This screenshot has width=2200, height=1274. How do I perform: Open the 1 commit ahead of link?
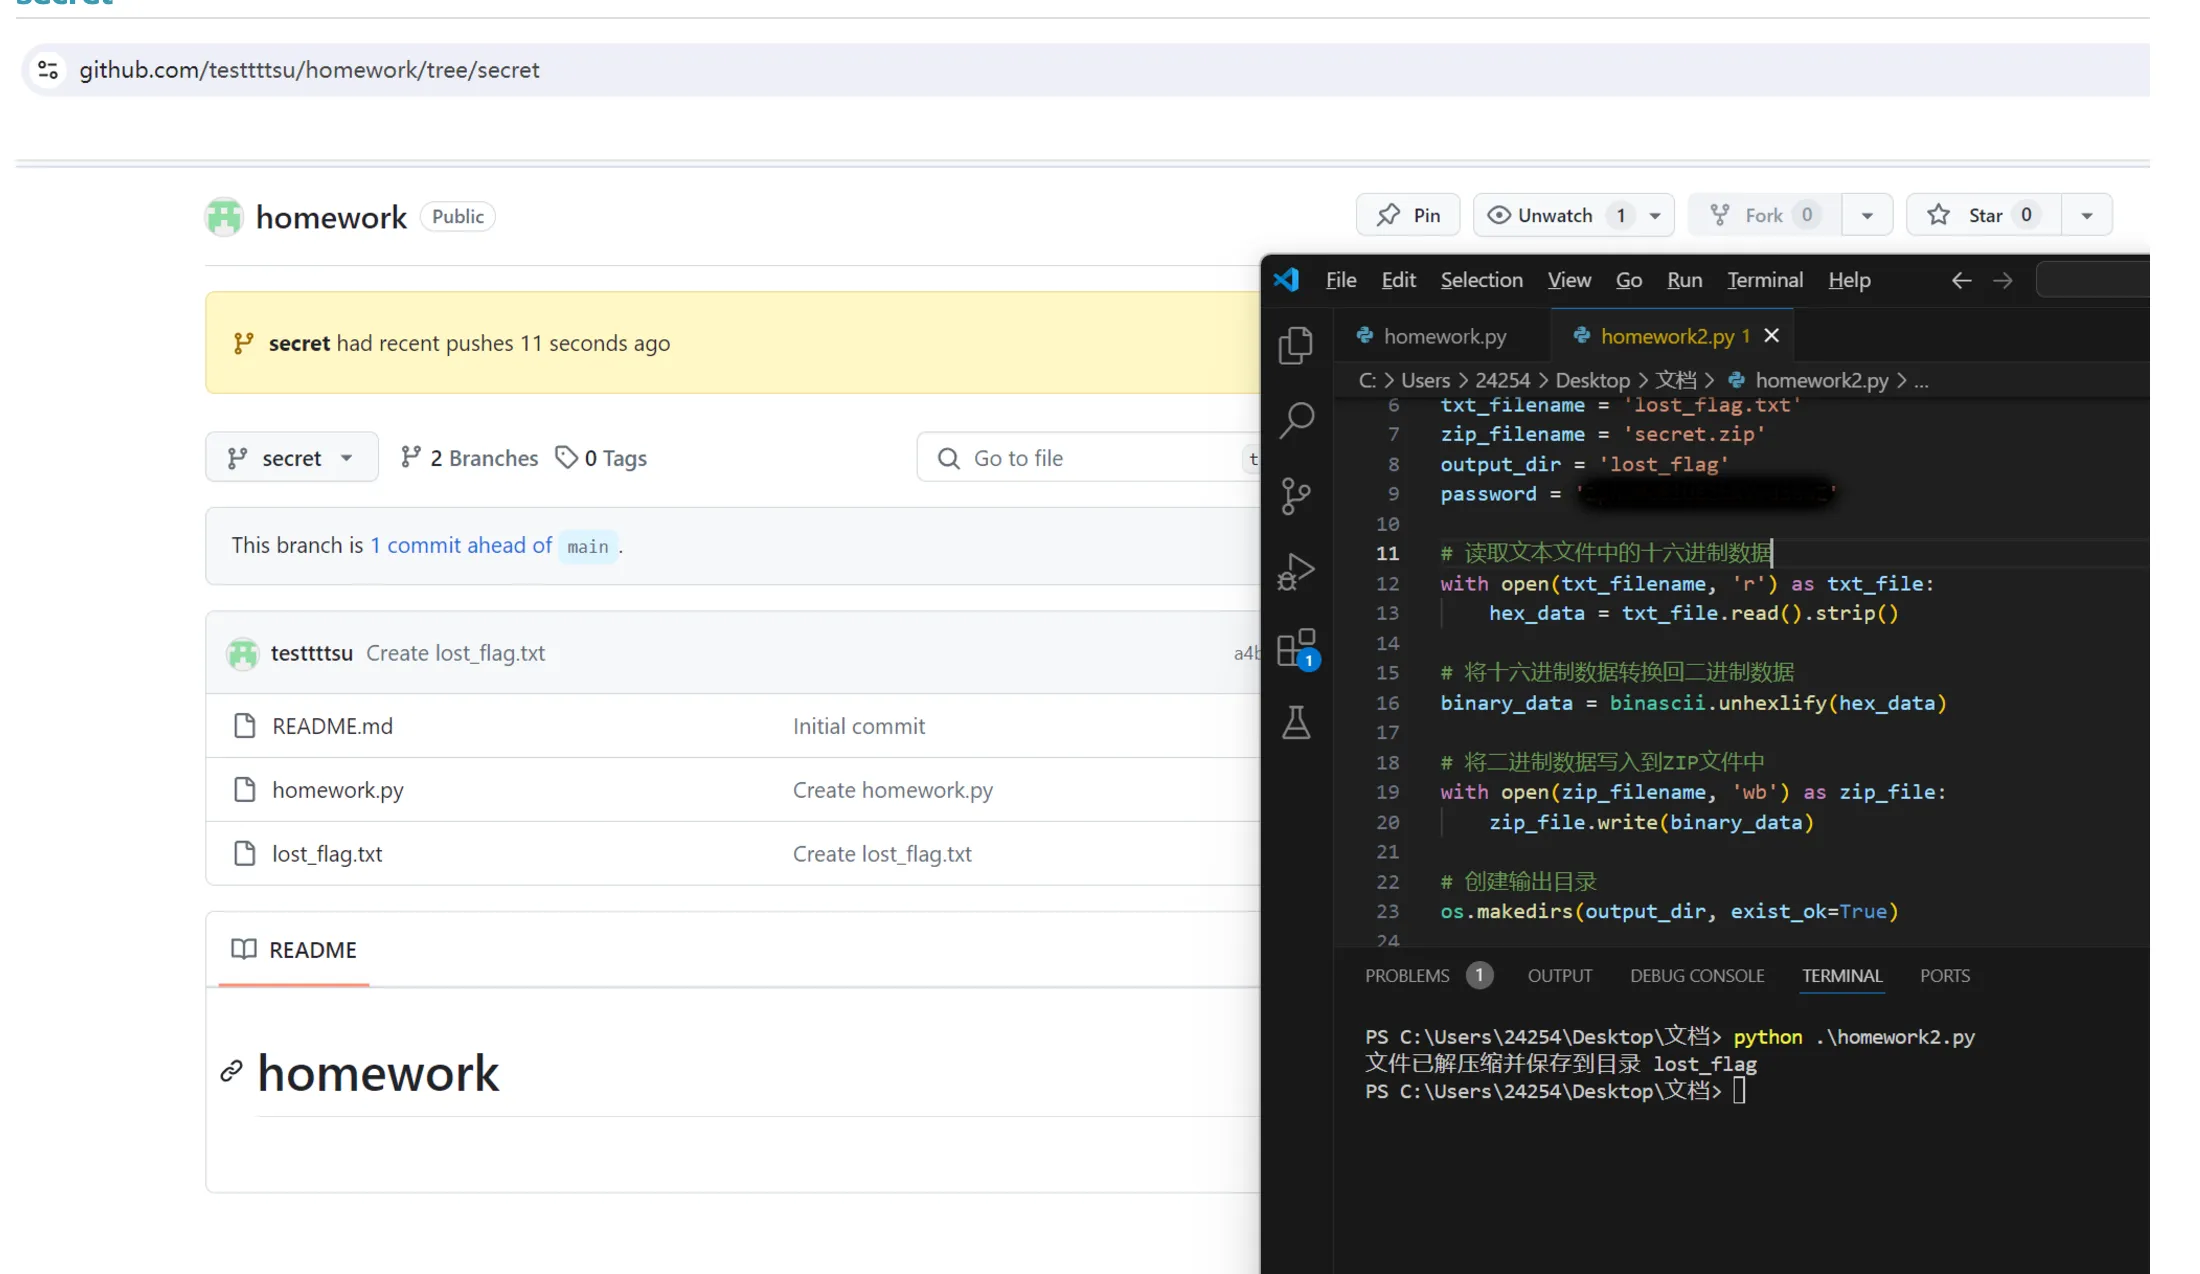point(460,545)
